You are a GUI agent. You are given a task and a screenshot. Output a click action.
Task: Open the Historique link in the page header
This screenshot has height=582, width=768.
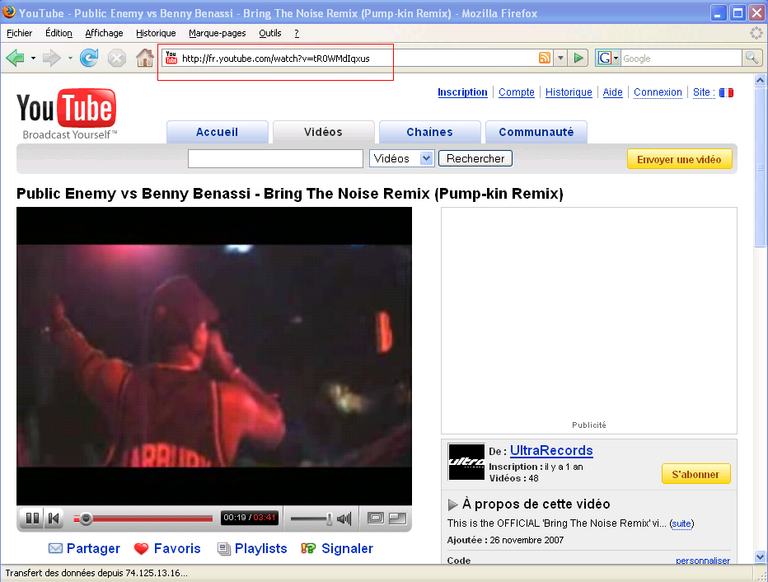[569, 92]
